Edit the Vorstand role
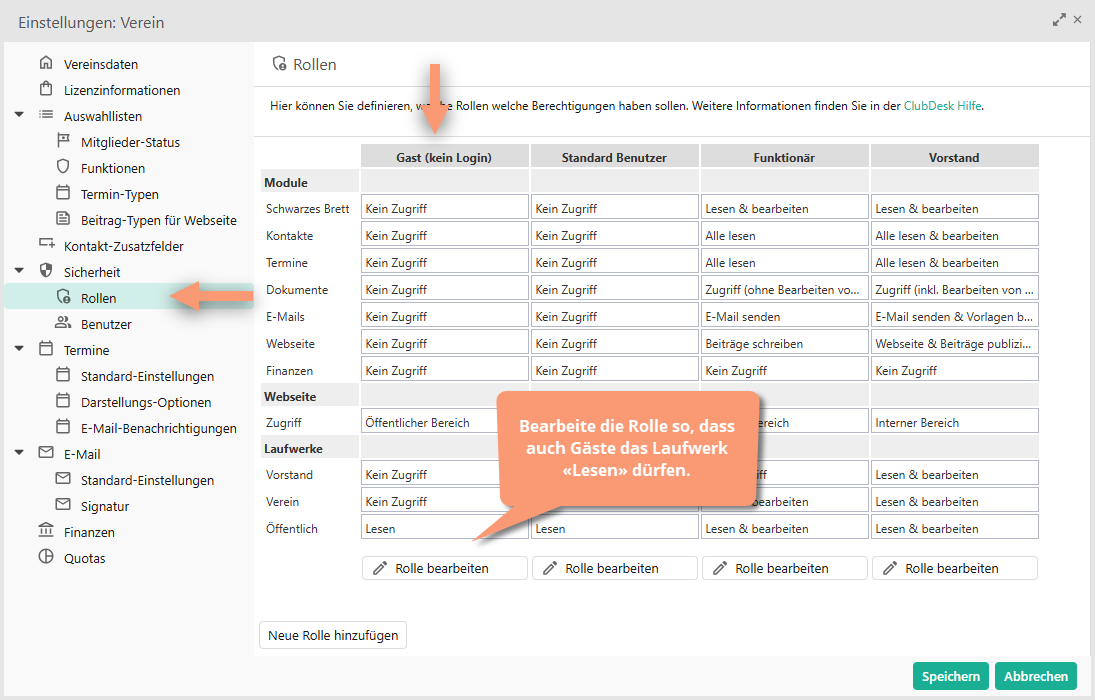 point(954,568)
